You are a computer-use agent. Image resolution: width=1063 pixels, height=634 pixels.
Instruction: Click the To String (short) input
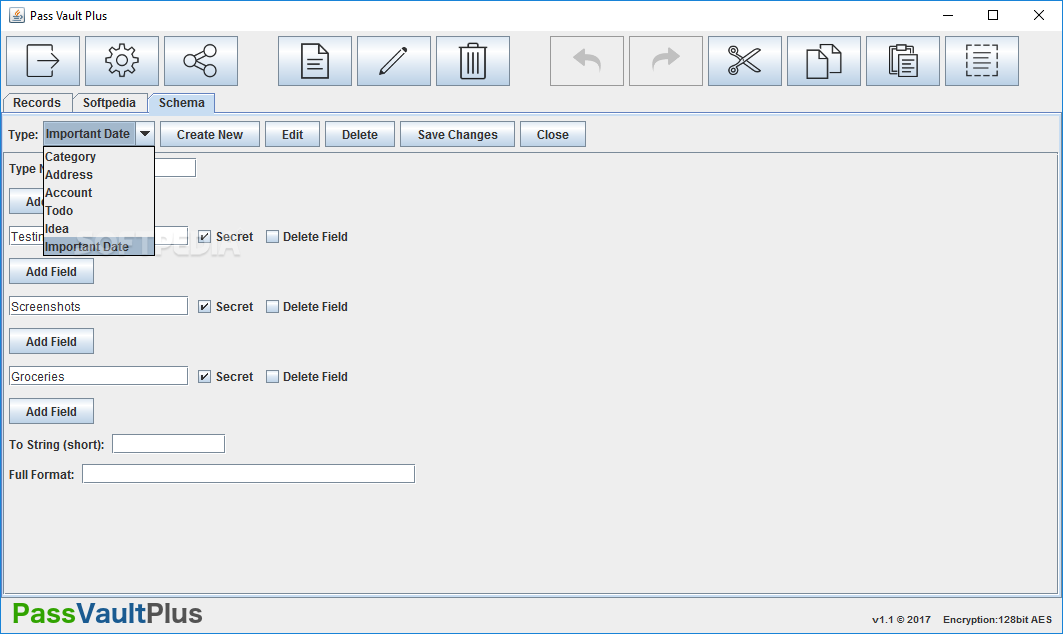point(168,444)
